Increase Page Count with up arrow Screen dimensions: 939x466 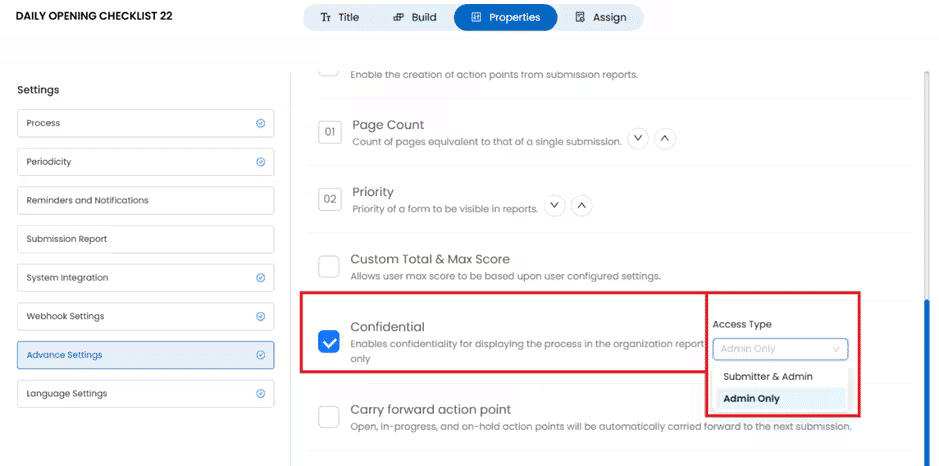(665, 139)
